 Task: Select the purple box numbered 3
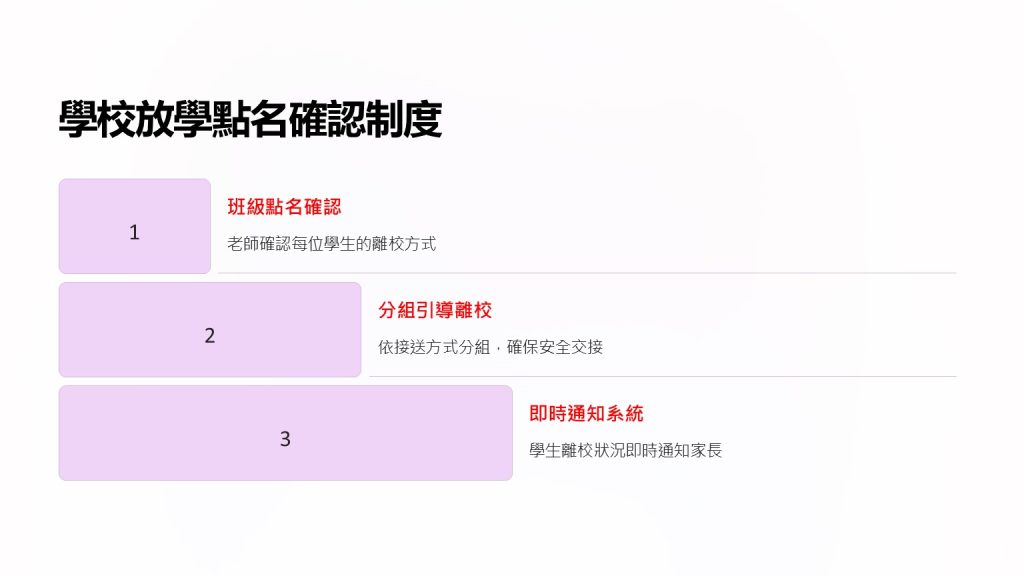coord(285,433)
